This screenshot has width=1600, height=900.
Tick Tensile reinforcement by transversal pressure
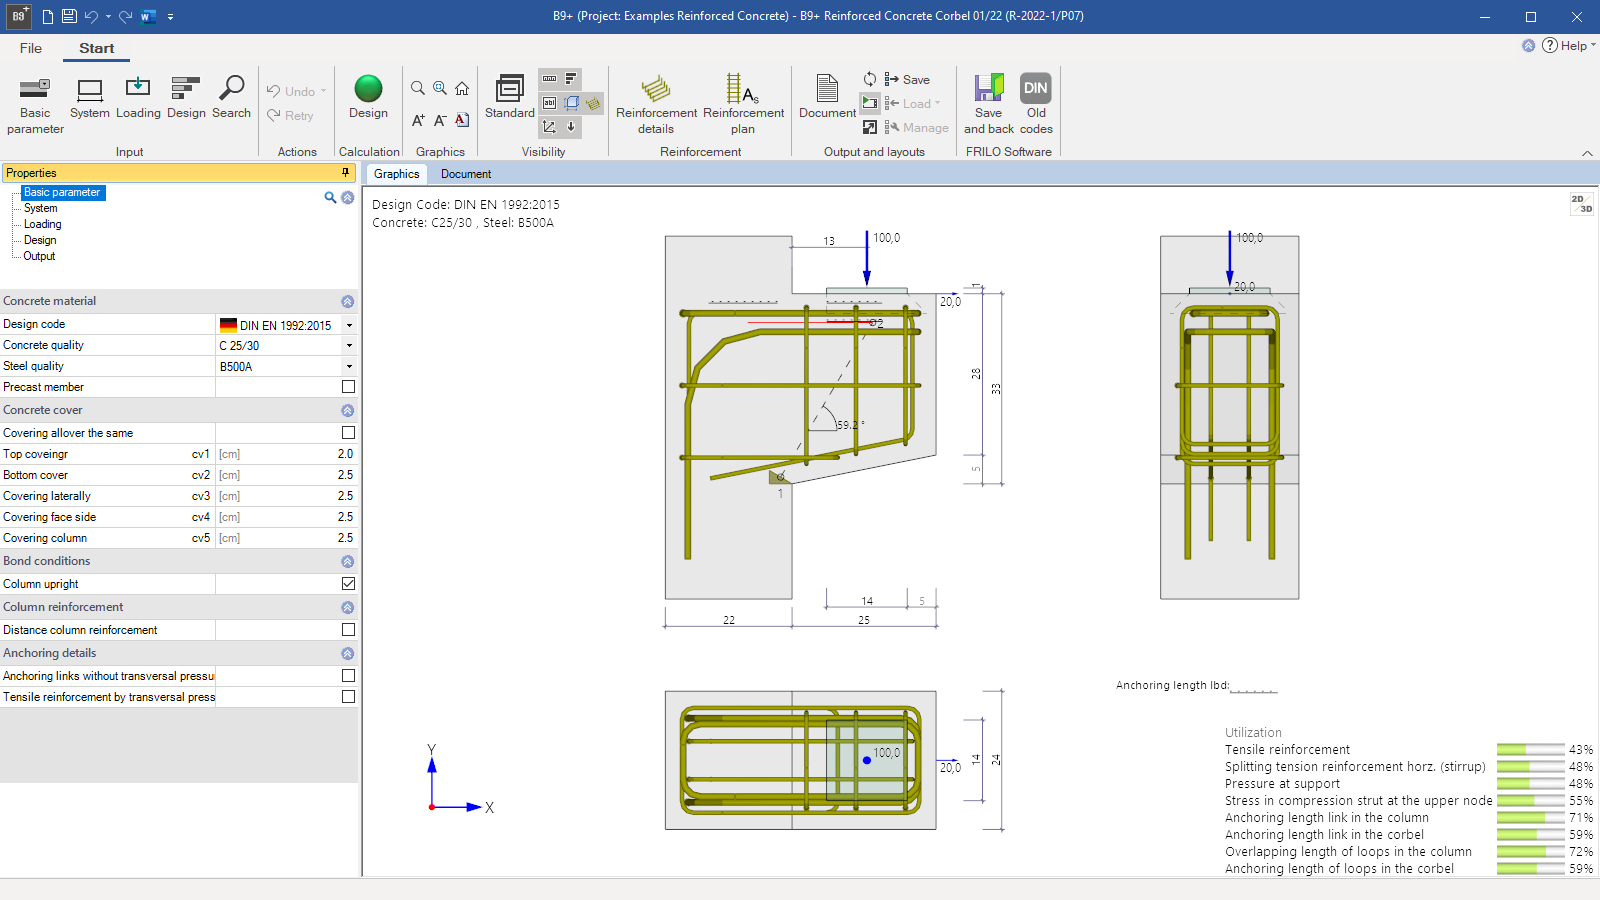[x=348, y=696]
